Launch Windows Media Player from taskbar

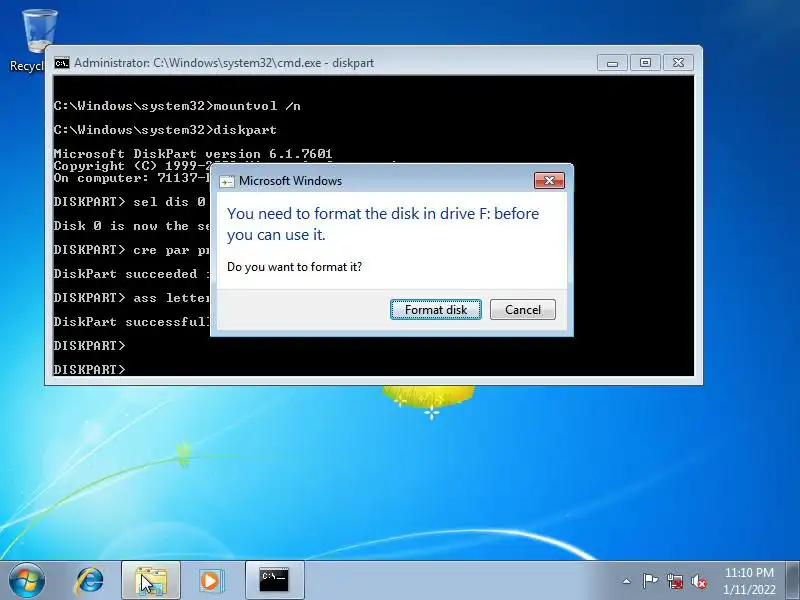(211, 581)
